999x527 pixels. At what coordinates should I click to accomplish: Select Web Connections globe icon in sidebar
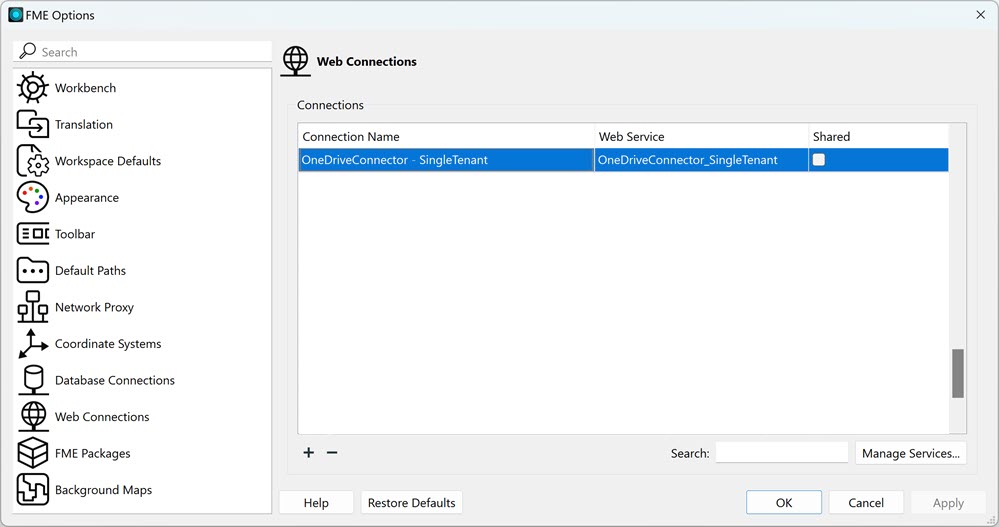point(33,416)
